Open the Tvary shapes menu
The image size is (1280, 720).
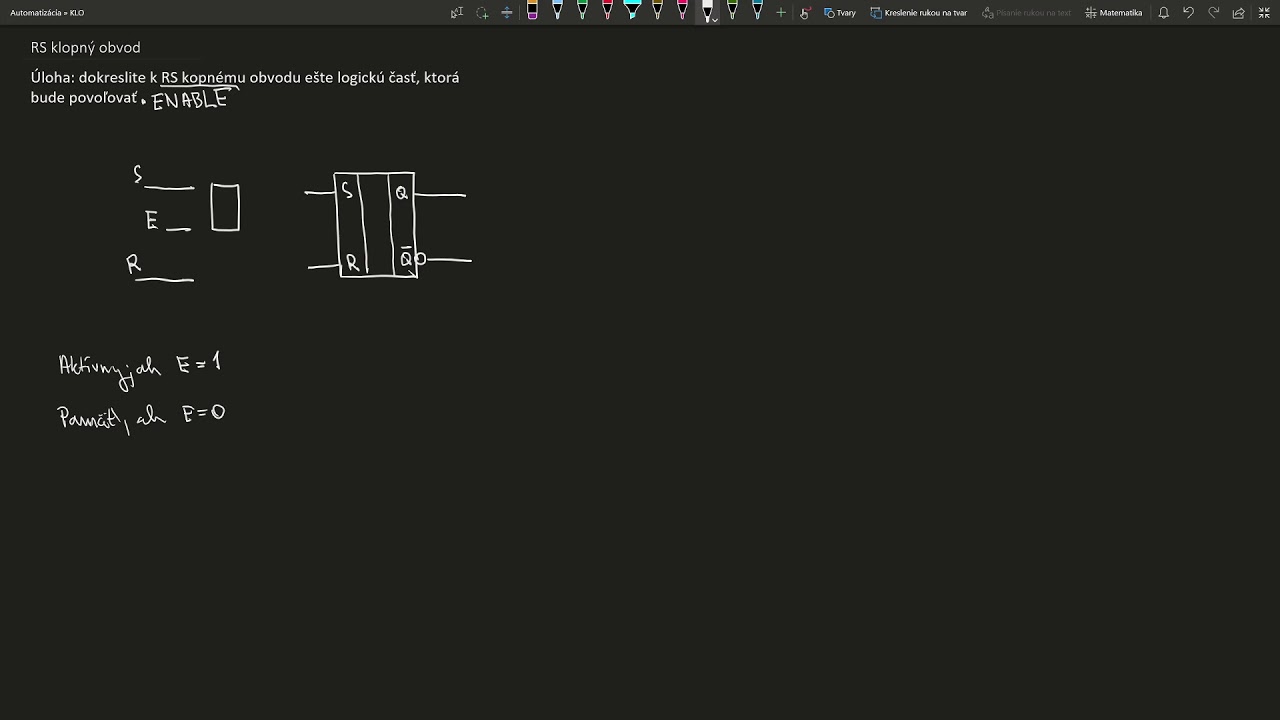coord(840,13)
